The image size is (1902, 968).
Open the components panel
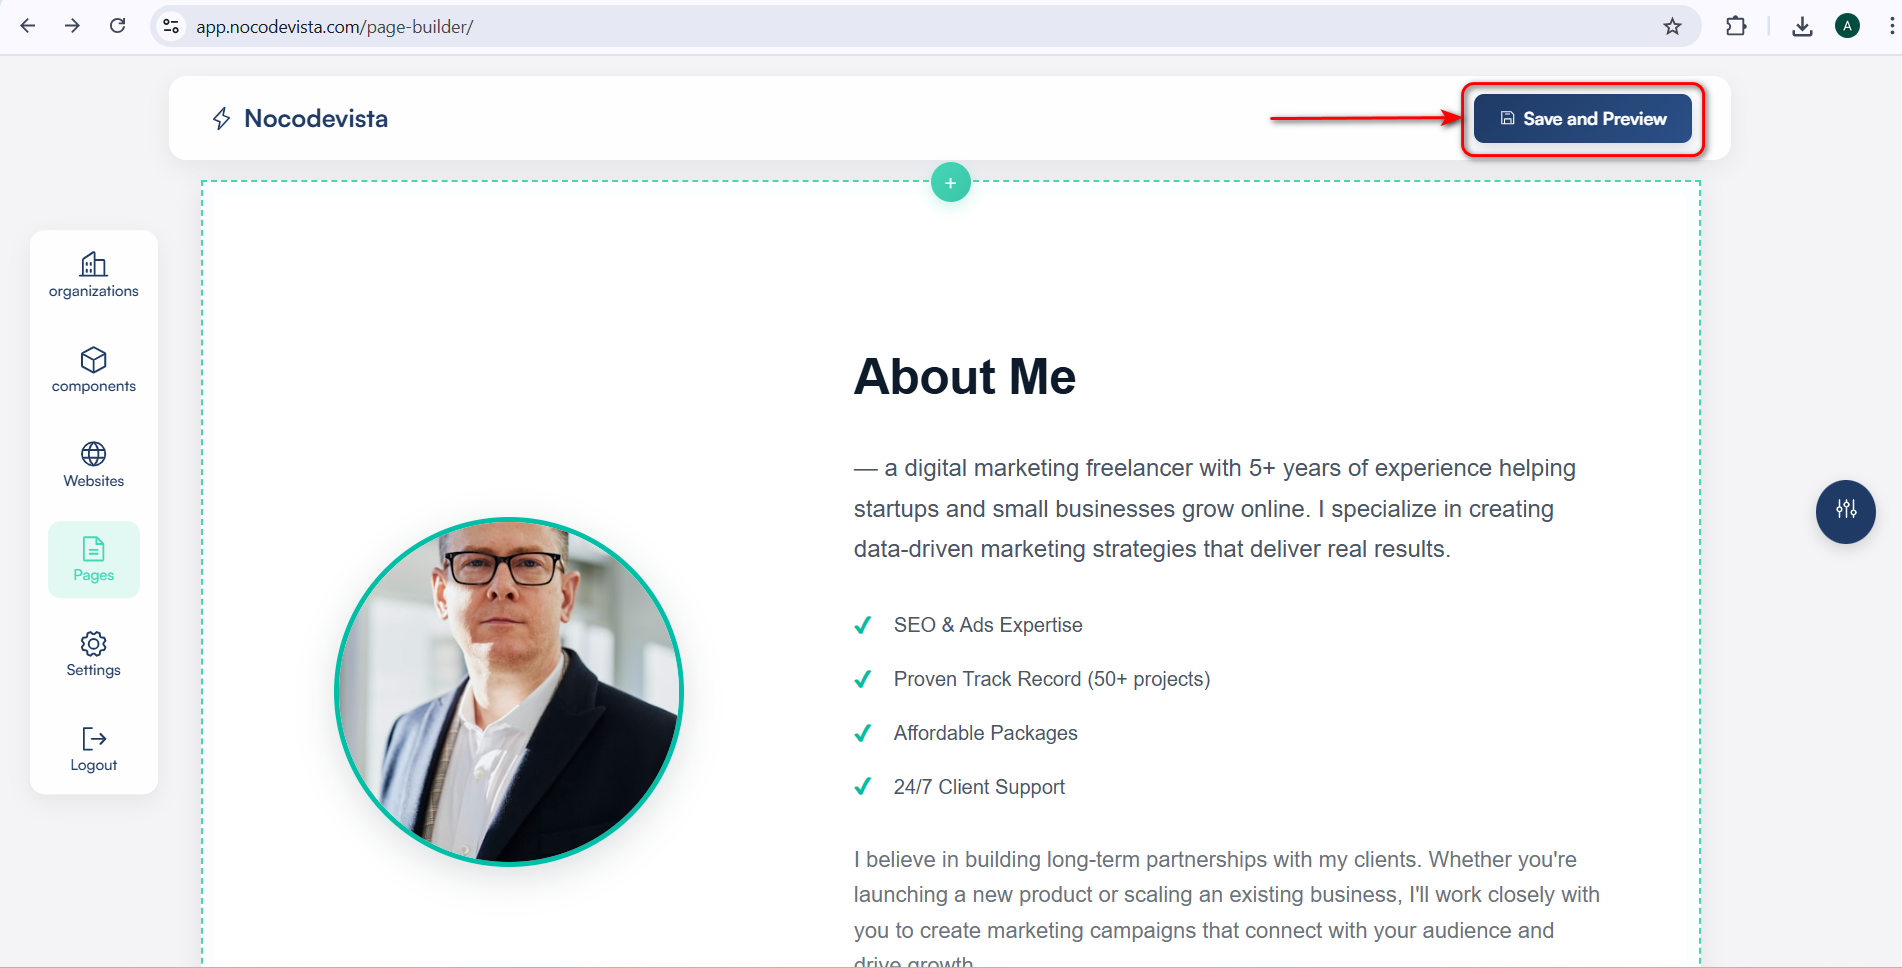pos(94,370)
